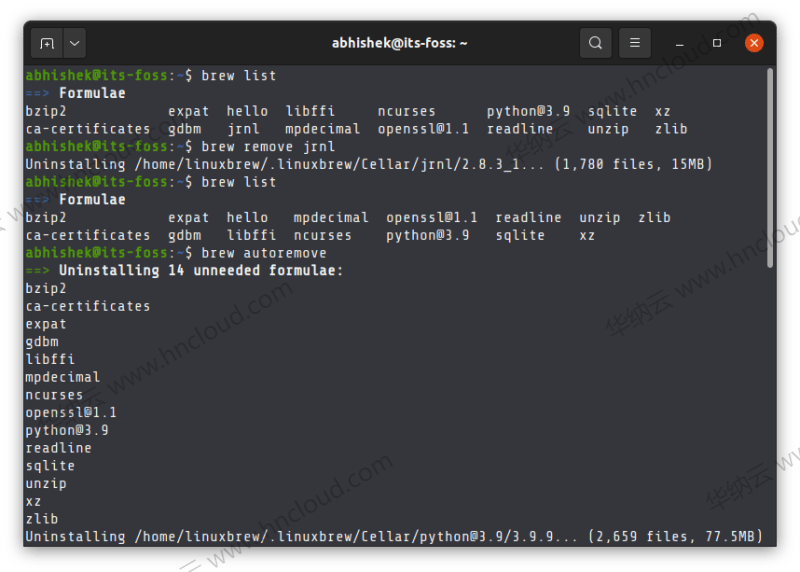Image resolution: width=800 pixels, height=572 pixels.
Task: Click 'sqlite' in the uninstall list
Action: coord(50,466)
